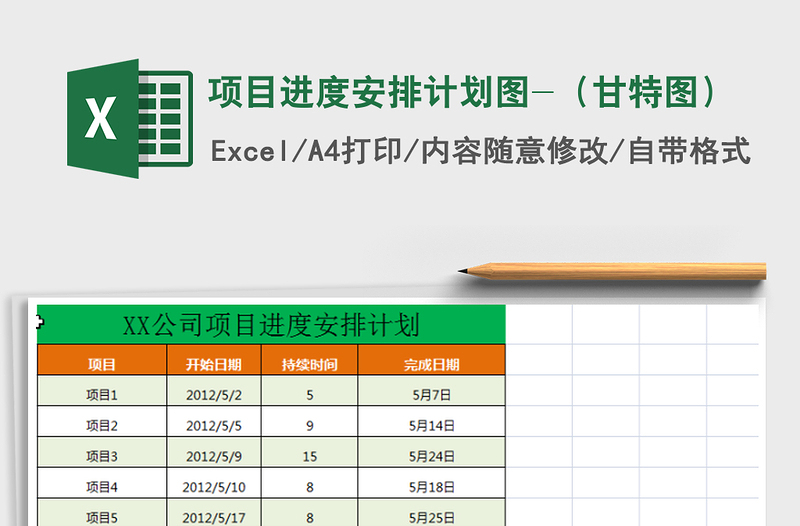
Task: Select the green XX公司项目进度安排计划 title cell
Action: 271,325
